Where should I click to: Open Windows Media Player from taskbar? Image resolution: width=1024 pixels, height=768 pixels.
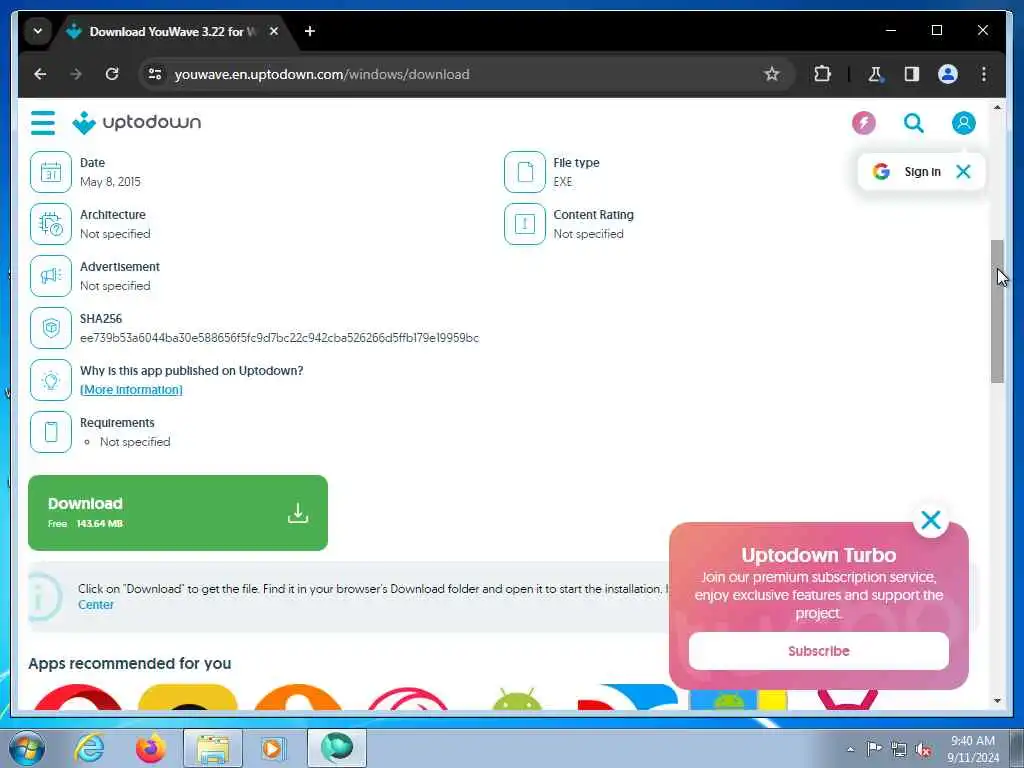273,748
